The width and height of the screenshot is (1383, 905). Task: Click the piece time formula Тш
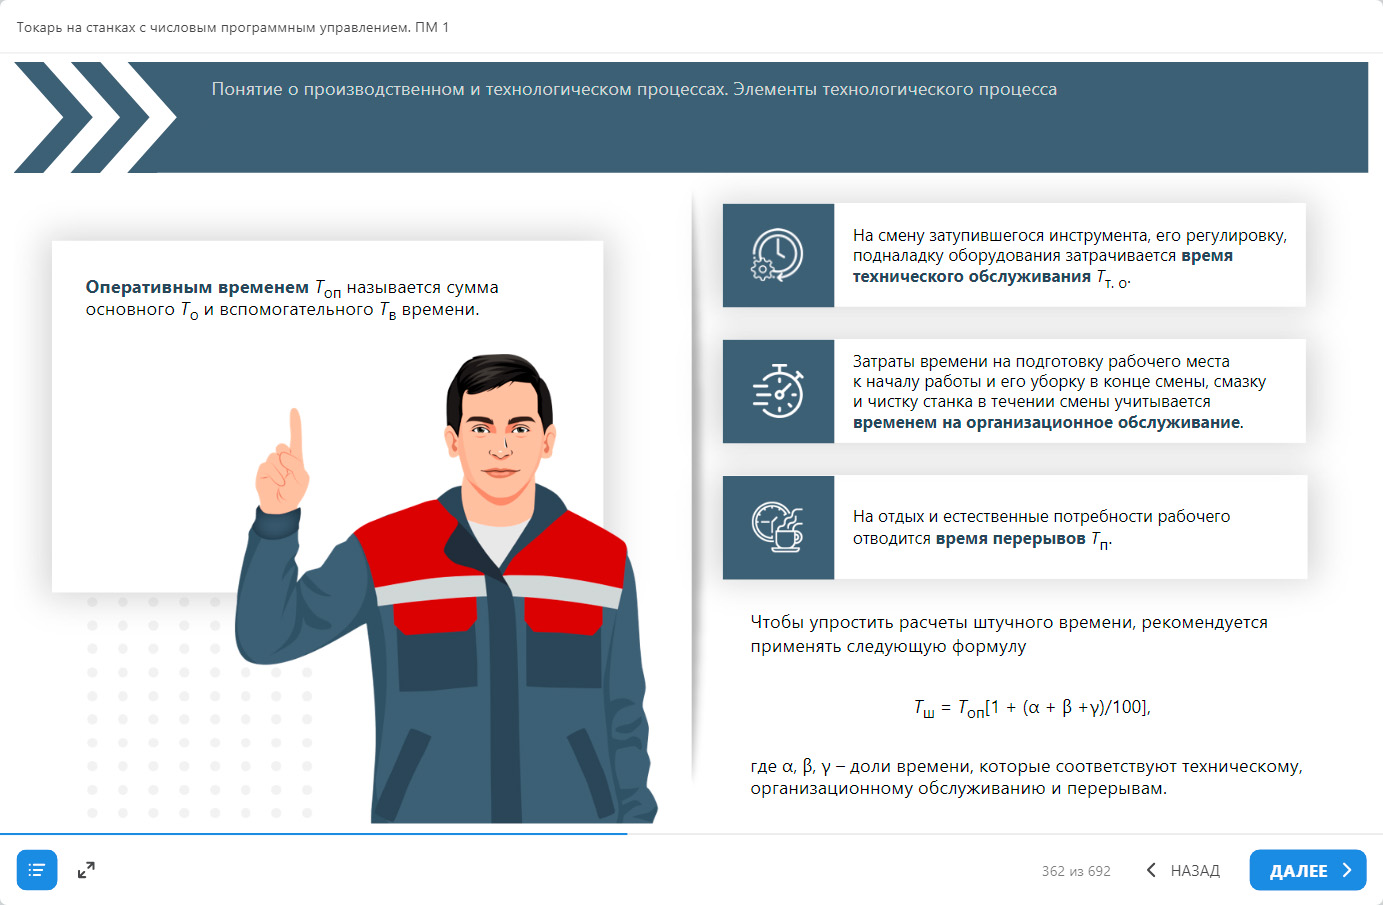[x=1031, y=708]
